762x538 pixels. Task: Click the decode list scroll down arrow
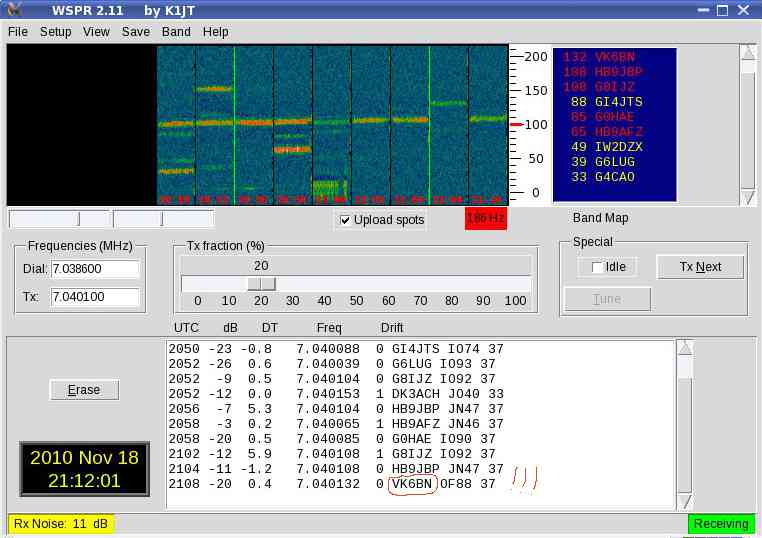point(685,501)
